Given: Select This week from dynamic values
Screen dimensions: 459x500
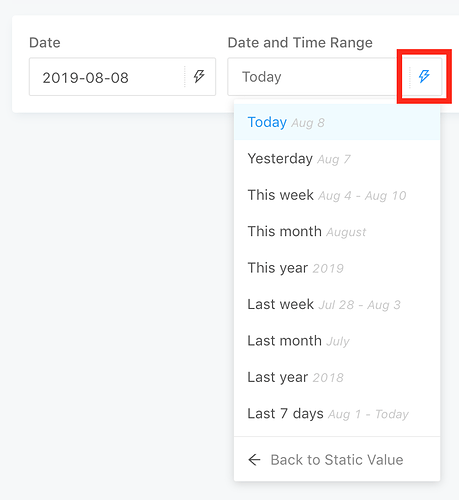Looking at the screenshot, I should coord(337,195).
